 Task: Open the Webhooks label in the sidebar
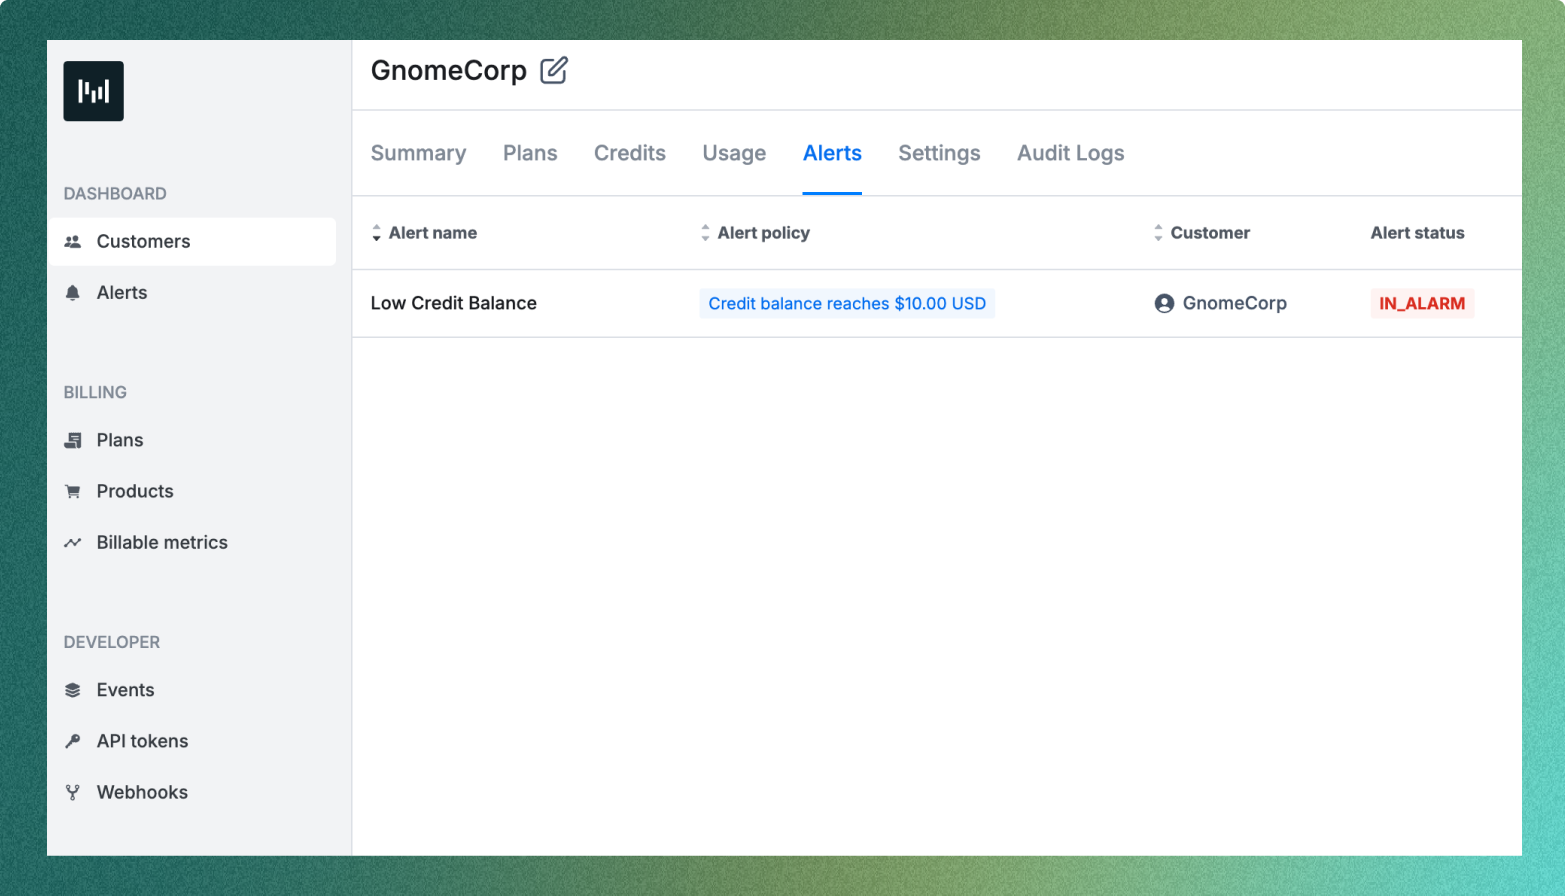coord(142,792)
